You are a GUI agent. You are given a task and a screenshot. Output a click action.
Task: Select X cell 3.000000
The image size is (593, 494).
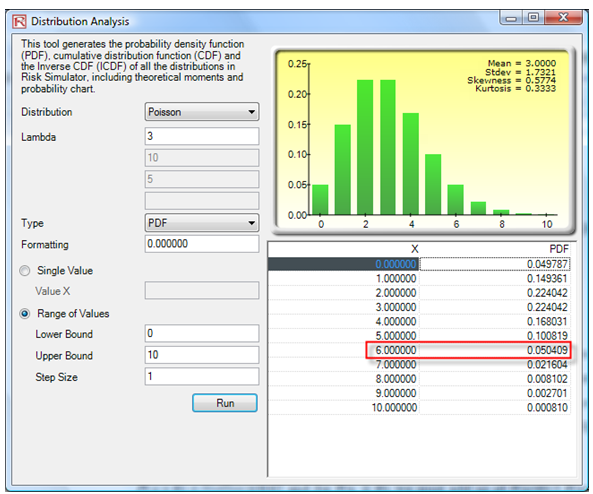point(344,307)
